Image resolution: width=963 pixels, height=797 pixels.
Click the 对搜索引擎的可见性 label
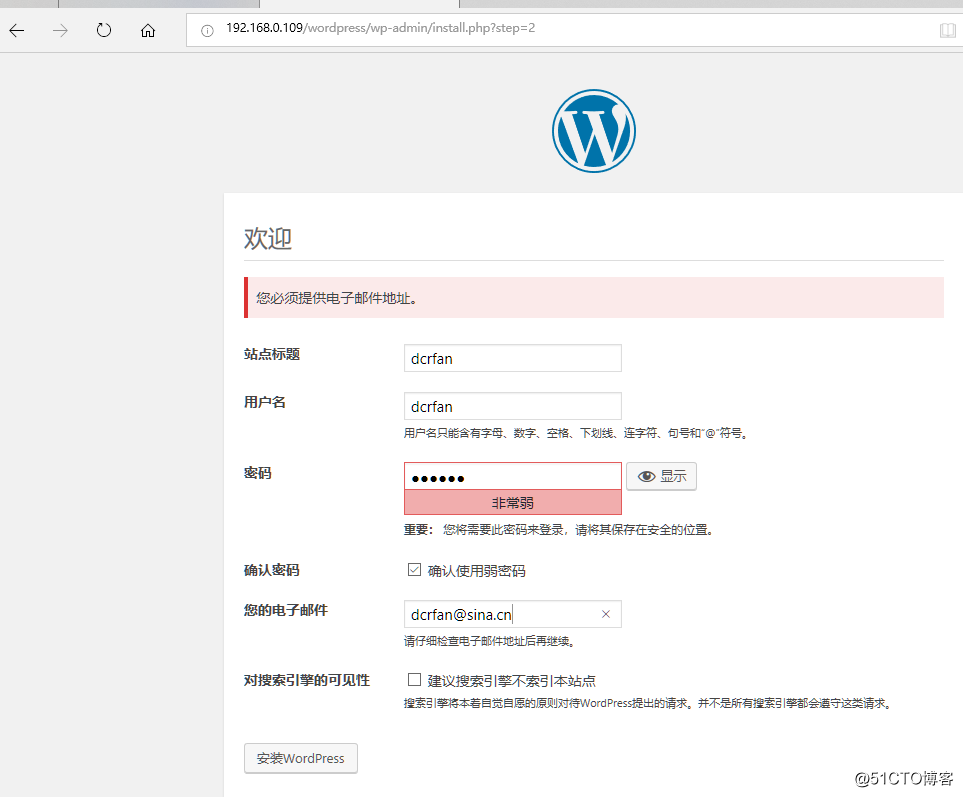307,680
